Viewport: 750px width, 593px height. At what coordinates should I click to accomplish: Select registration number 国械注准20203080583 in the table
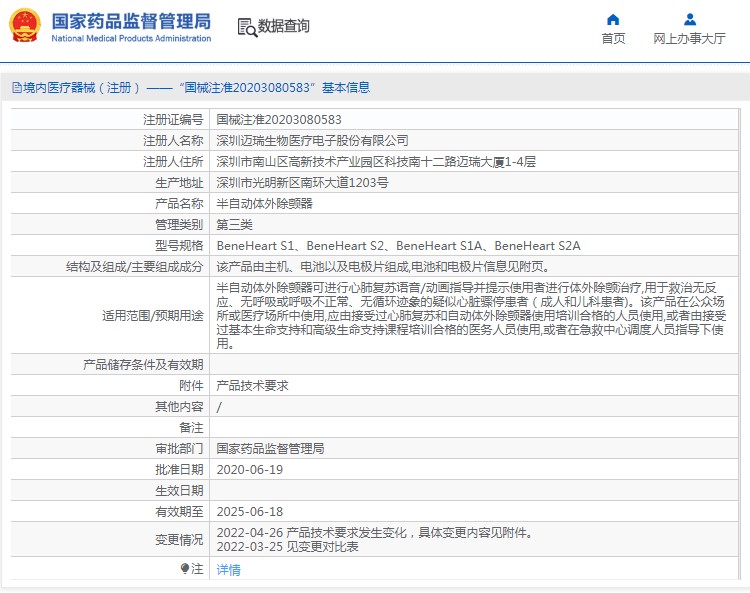click(279, 120)
